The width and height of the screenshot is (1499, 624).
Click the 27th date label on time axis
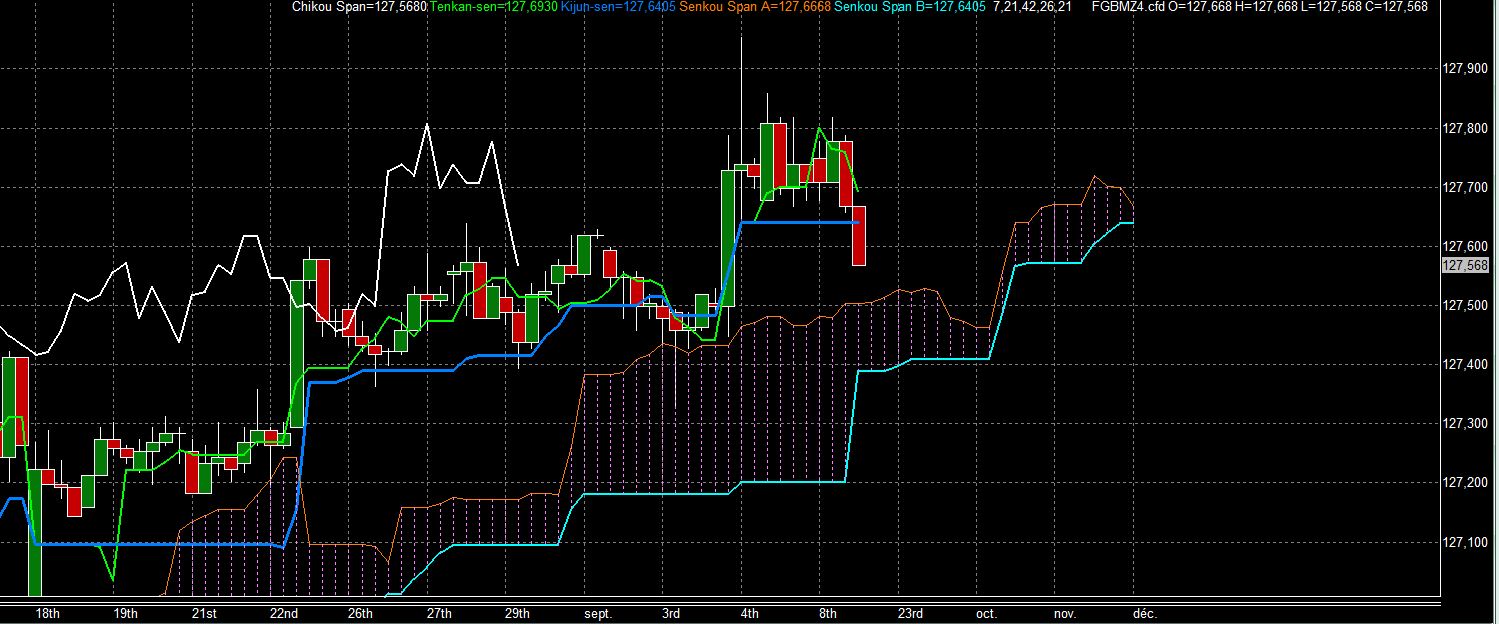click(438, 613)
